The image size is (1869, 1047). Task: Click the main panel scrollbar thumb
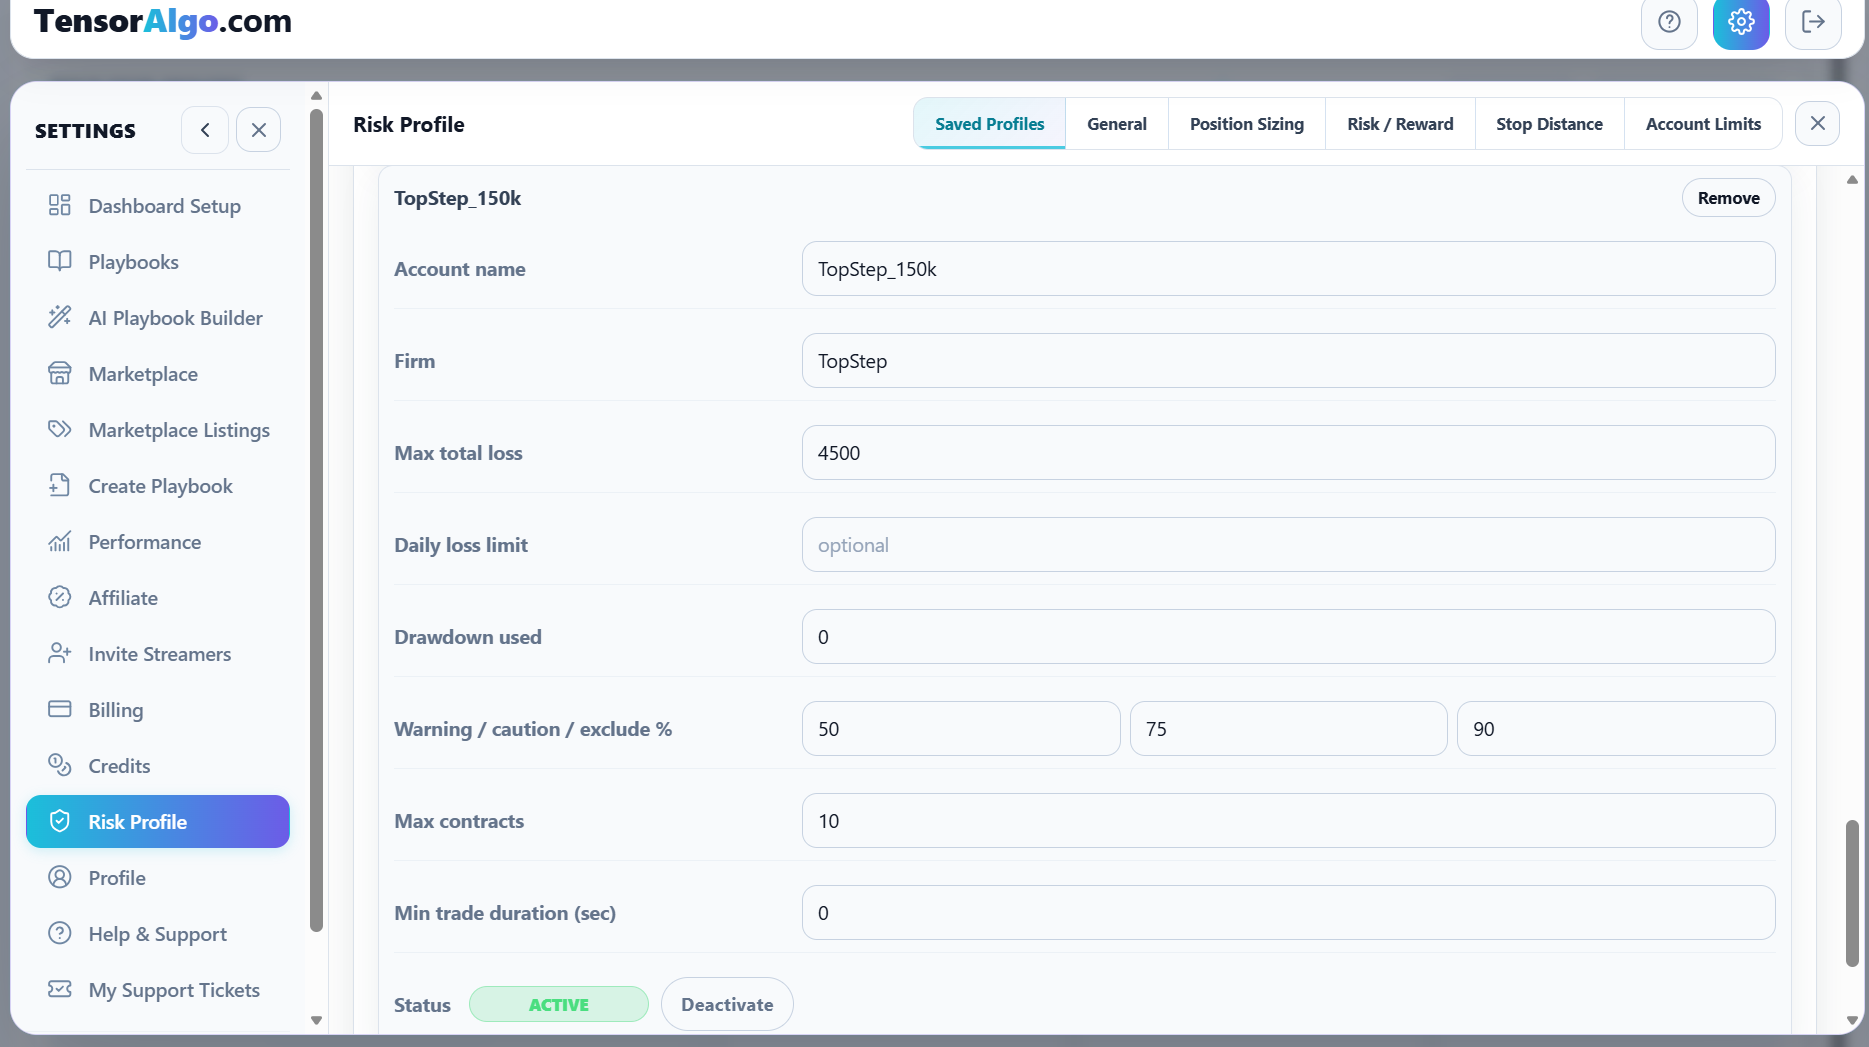pos(1852,893)
